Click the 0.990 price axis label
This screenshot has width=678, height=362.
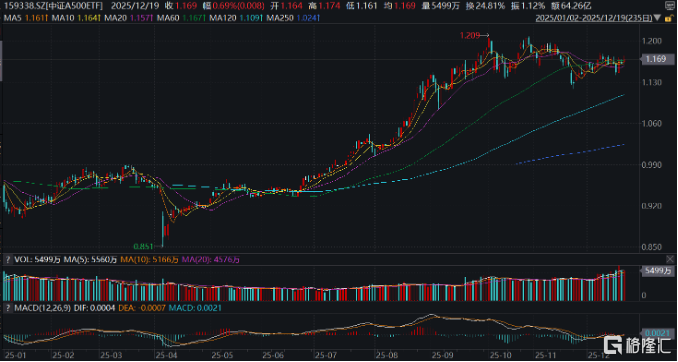(653, 165)
